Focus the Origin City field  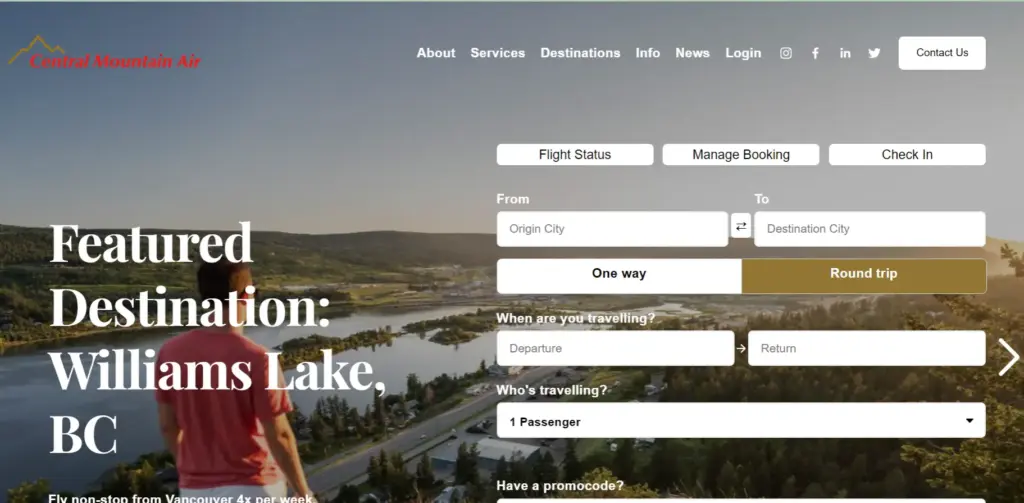pos(612,229)
